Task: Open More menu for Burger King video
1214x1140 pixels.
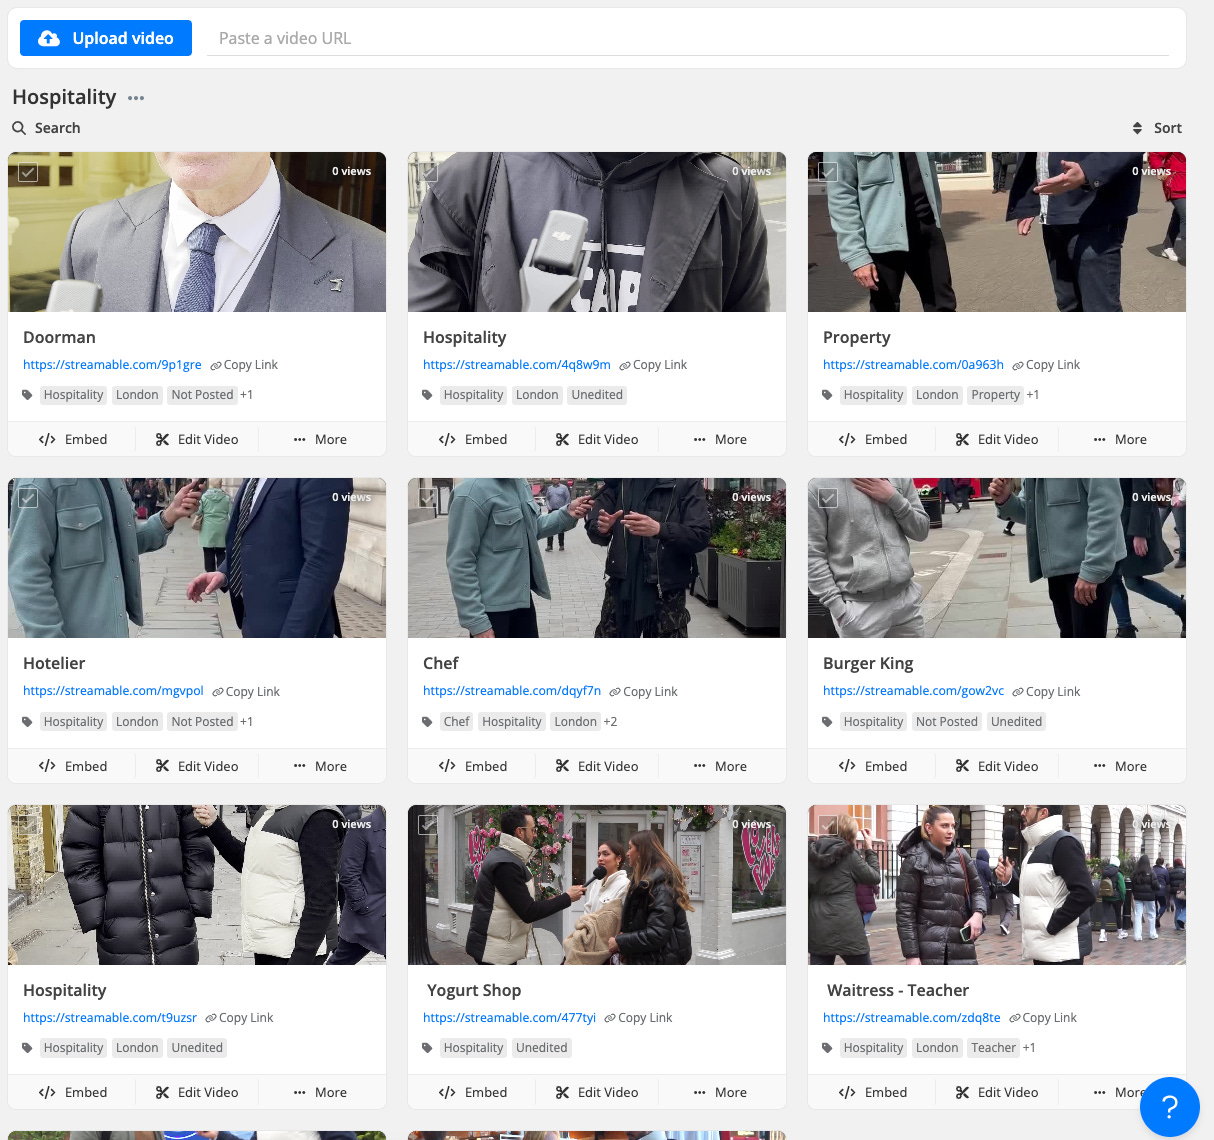Action: click(1120, 767)
